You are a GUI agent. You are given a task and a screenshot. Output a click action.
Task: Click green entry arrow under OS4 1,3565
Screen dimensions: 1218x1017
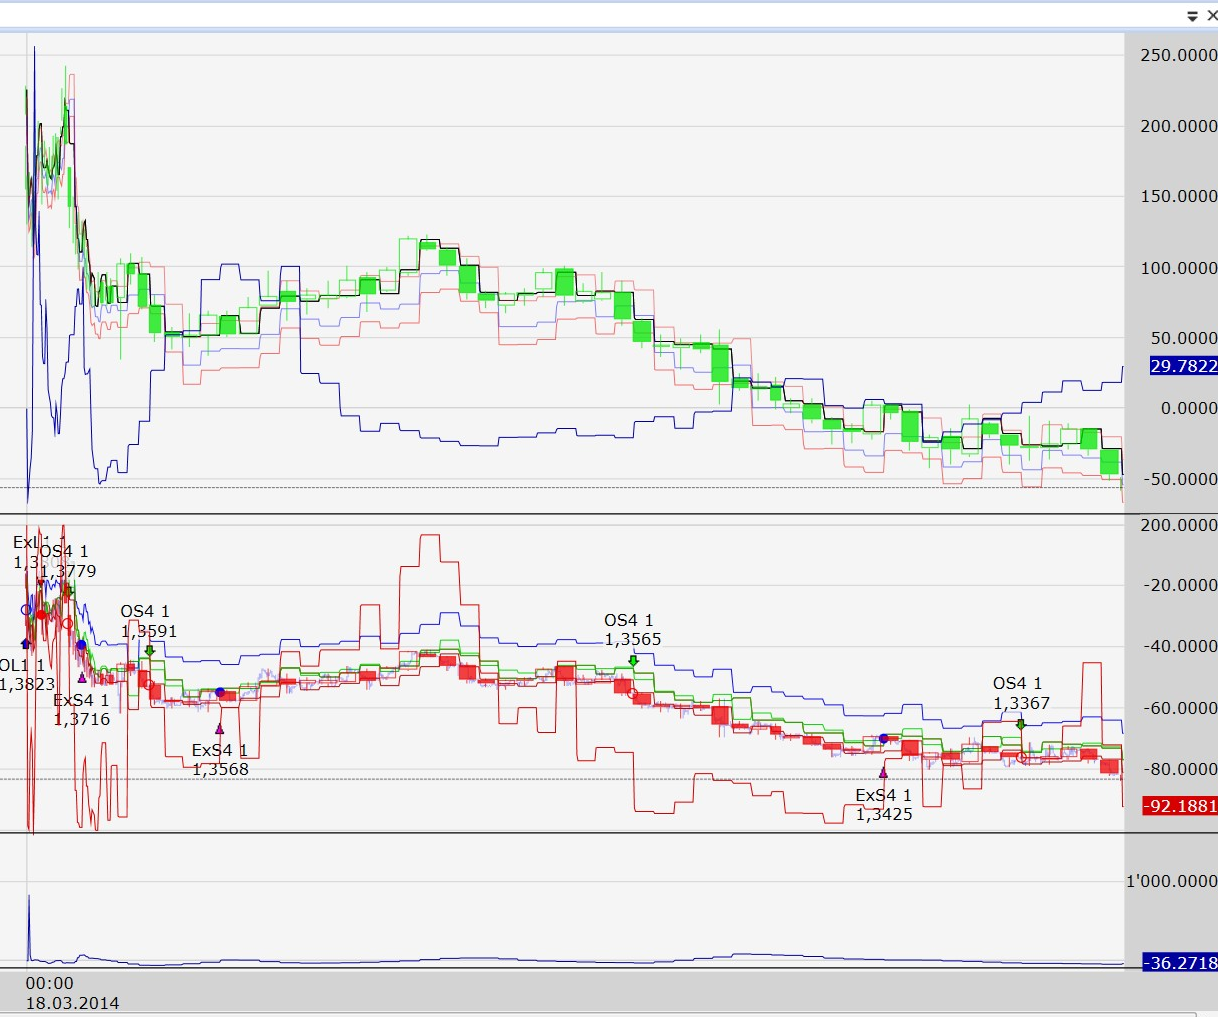click(x=633, y=661)
